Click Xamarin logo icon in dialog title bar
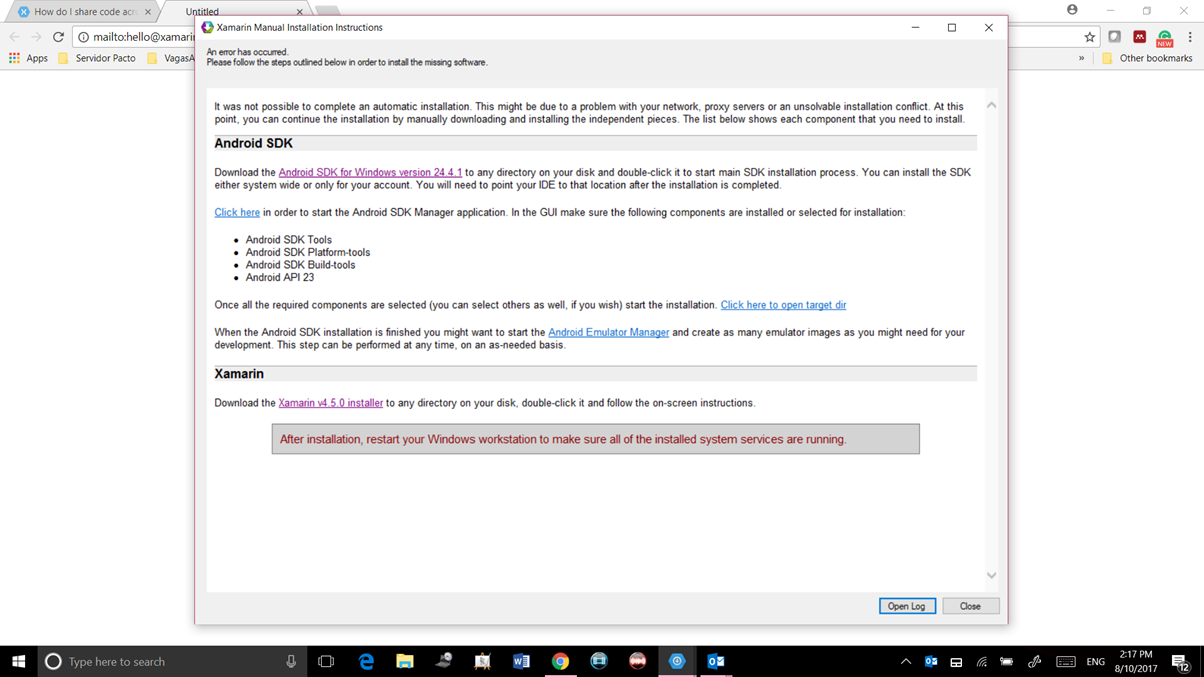Image resolution: width=1204 pixels, height=677 pixels. point(207,28)
